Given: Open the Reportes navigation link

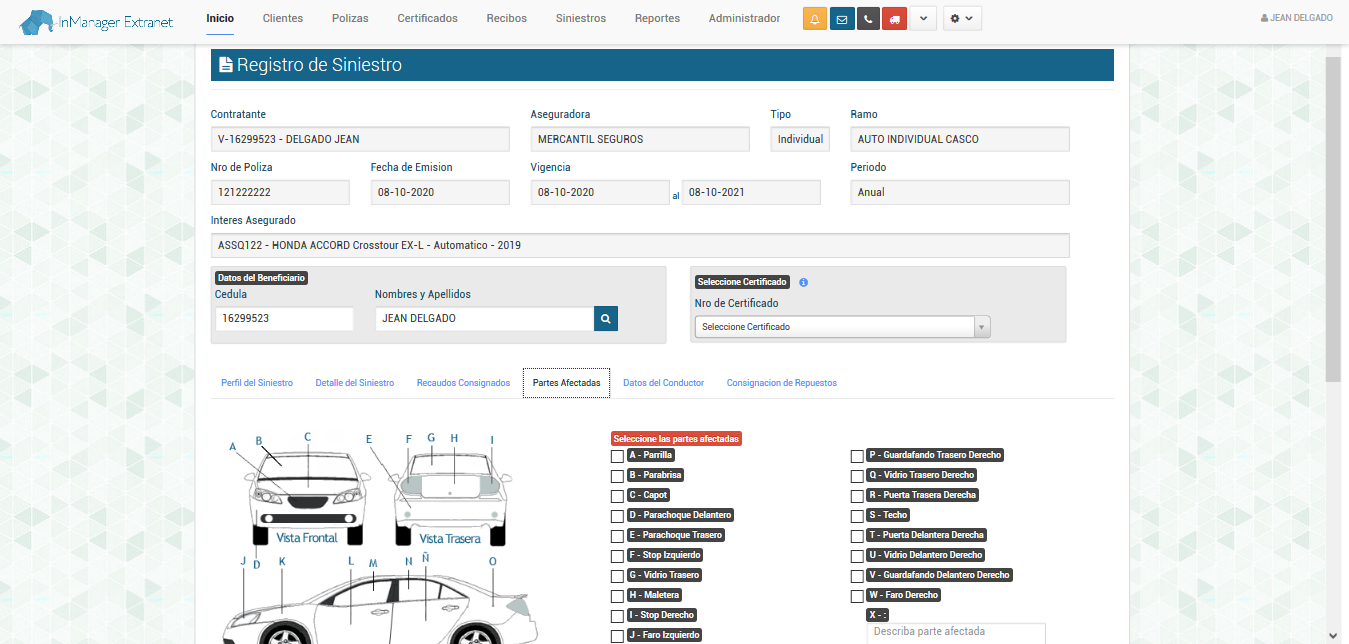Looking at the screenshot, I should tap(657, 18).
